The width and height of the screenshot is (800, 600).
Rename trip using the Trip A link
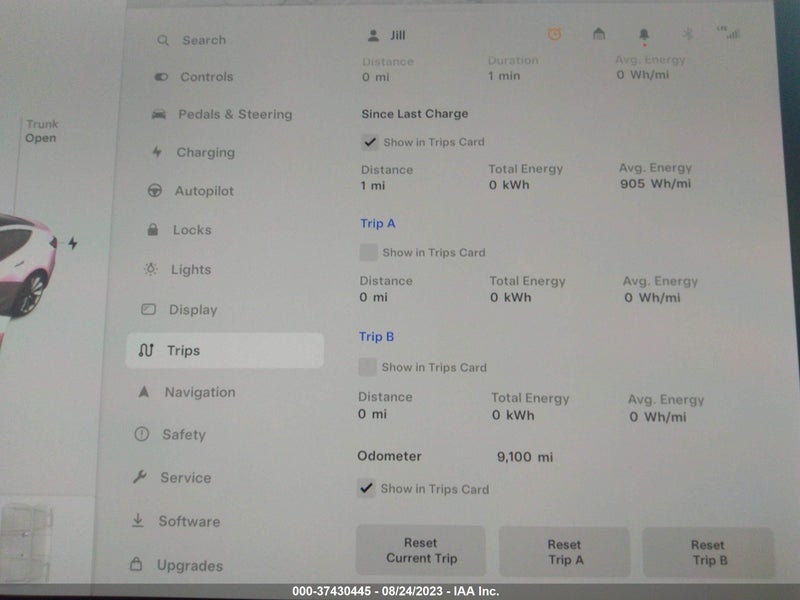click(378, 223)
